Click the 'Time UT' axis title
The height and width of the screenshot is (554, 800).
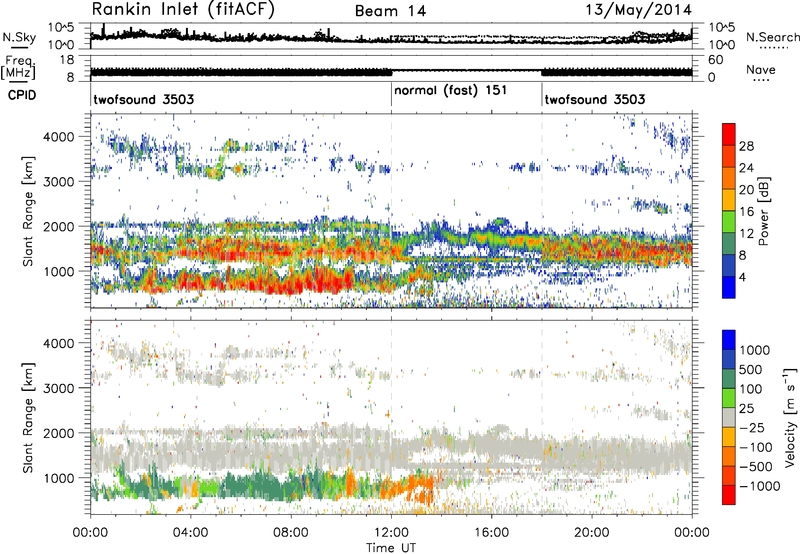pyautogui.click(x=391, y=548)
